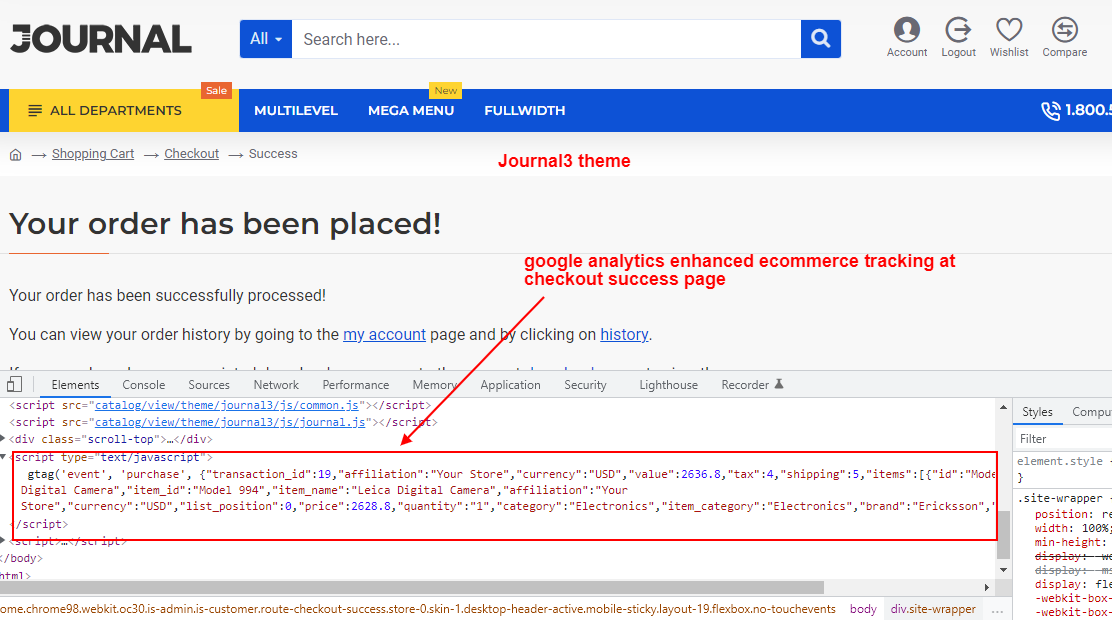The height and width of the screenshot is (620, 1112).
Task: Open the Compare icon
Action: (1064, 38)
